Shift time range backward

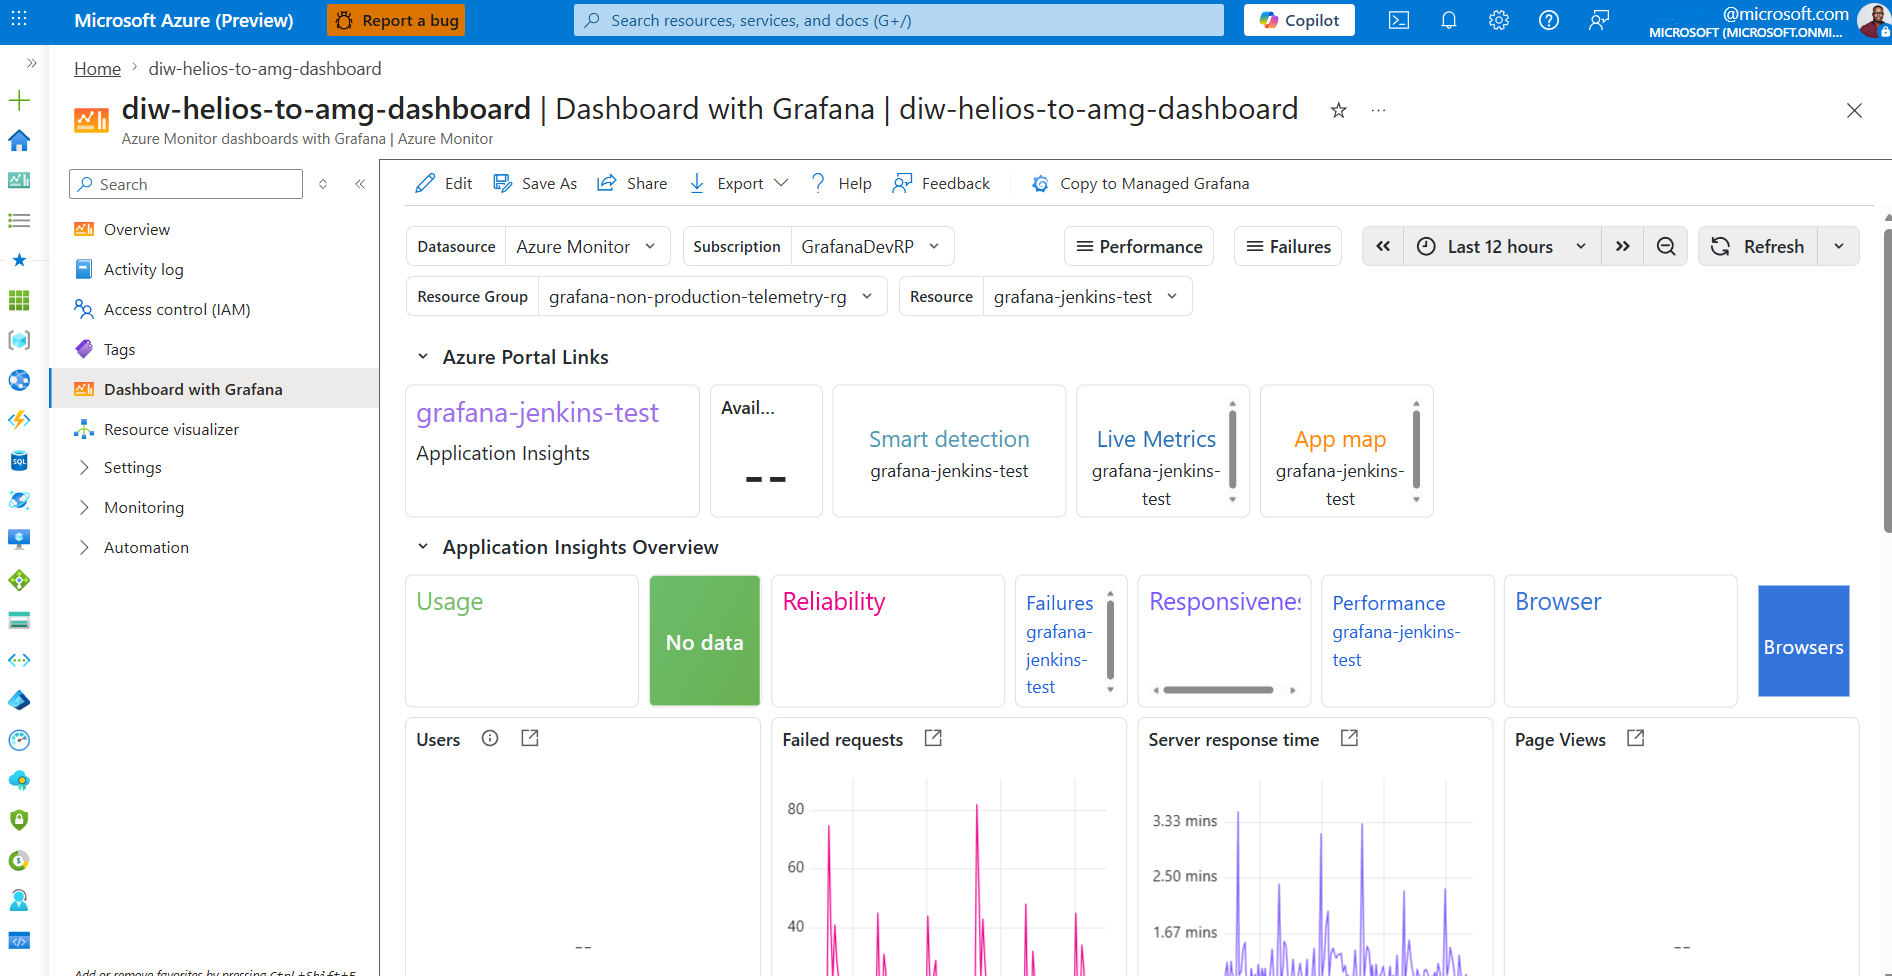(1383, 246)
